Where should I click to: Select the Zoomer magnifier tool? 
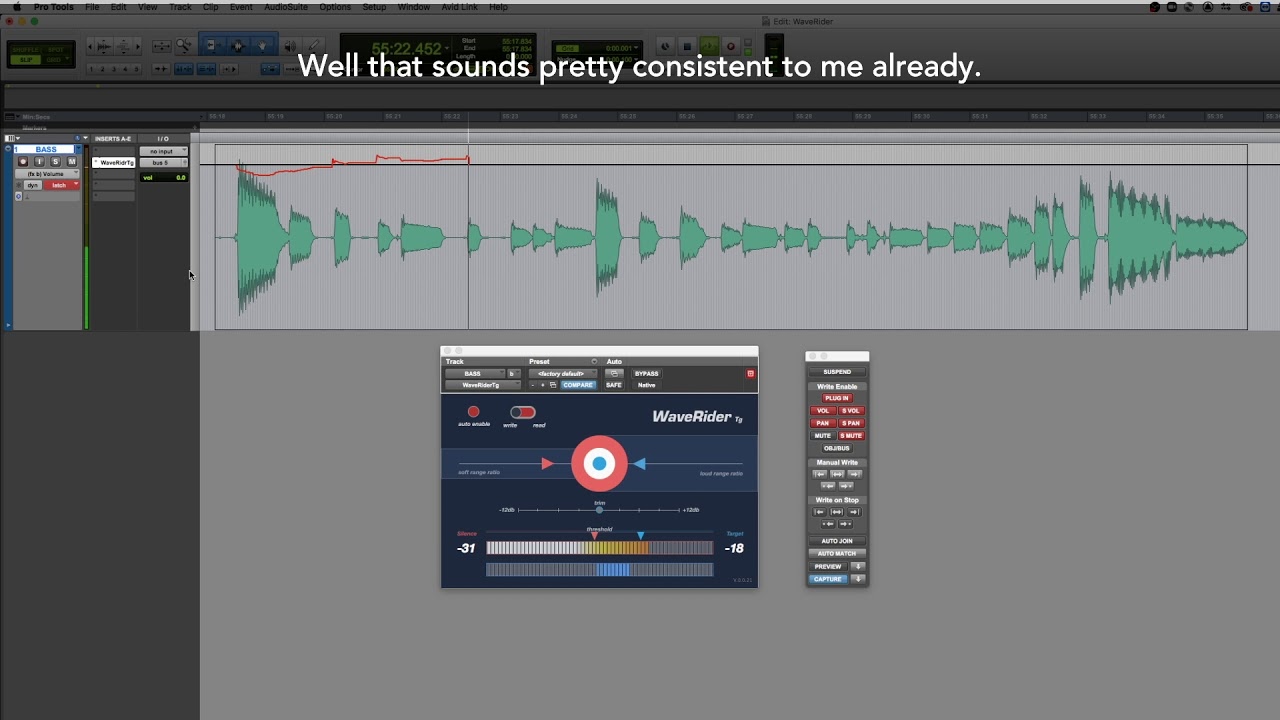(185, 46)
